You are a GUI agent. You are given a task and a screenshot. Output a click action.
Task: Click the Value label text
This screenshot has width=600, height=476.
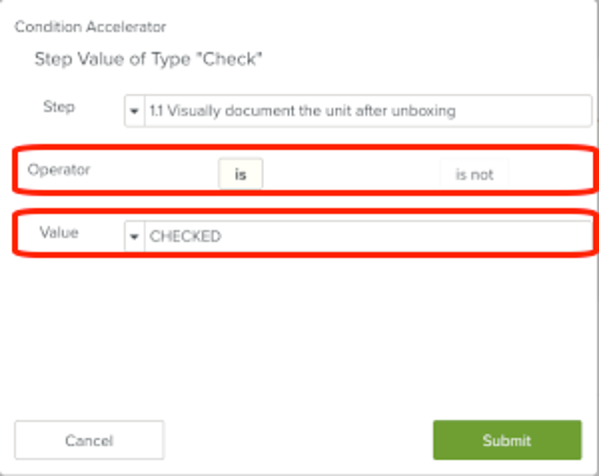(x=59, y=232)
